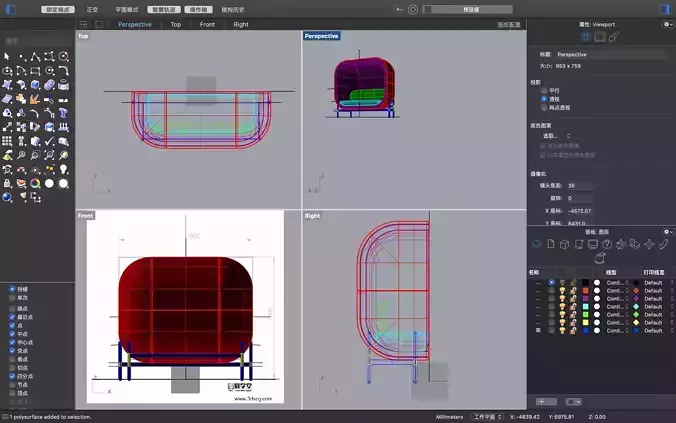Toggle the left sidebar panel icon

click(x=11, y=9)
